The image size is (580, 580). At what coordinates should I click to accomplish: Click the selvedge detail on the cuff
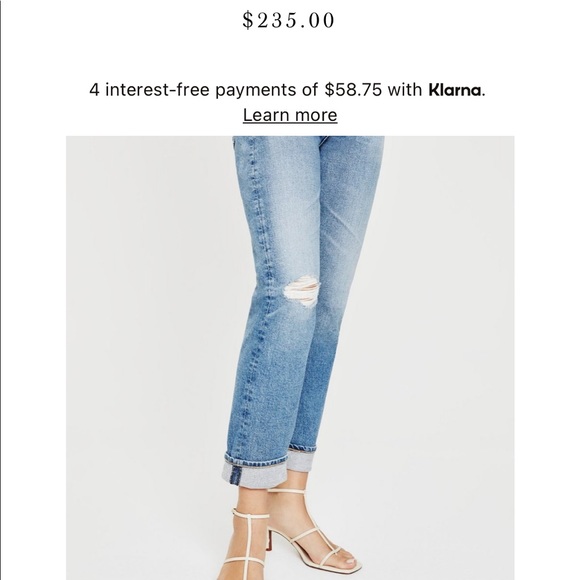pyautogui.click(x=235, y=476)
